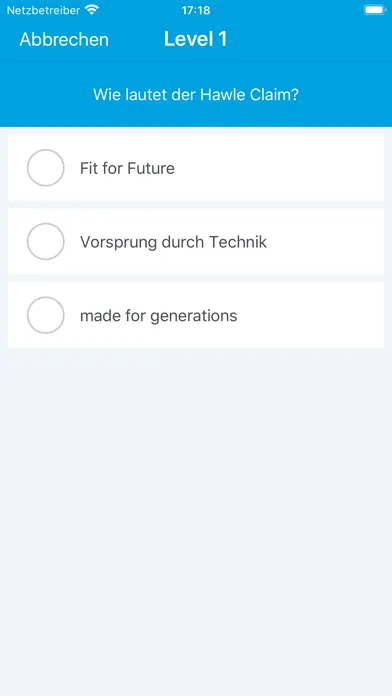This screenshot has height=696, width=392.
Task: Select the made for generations radio circle
Action: coord(46,315)
